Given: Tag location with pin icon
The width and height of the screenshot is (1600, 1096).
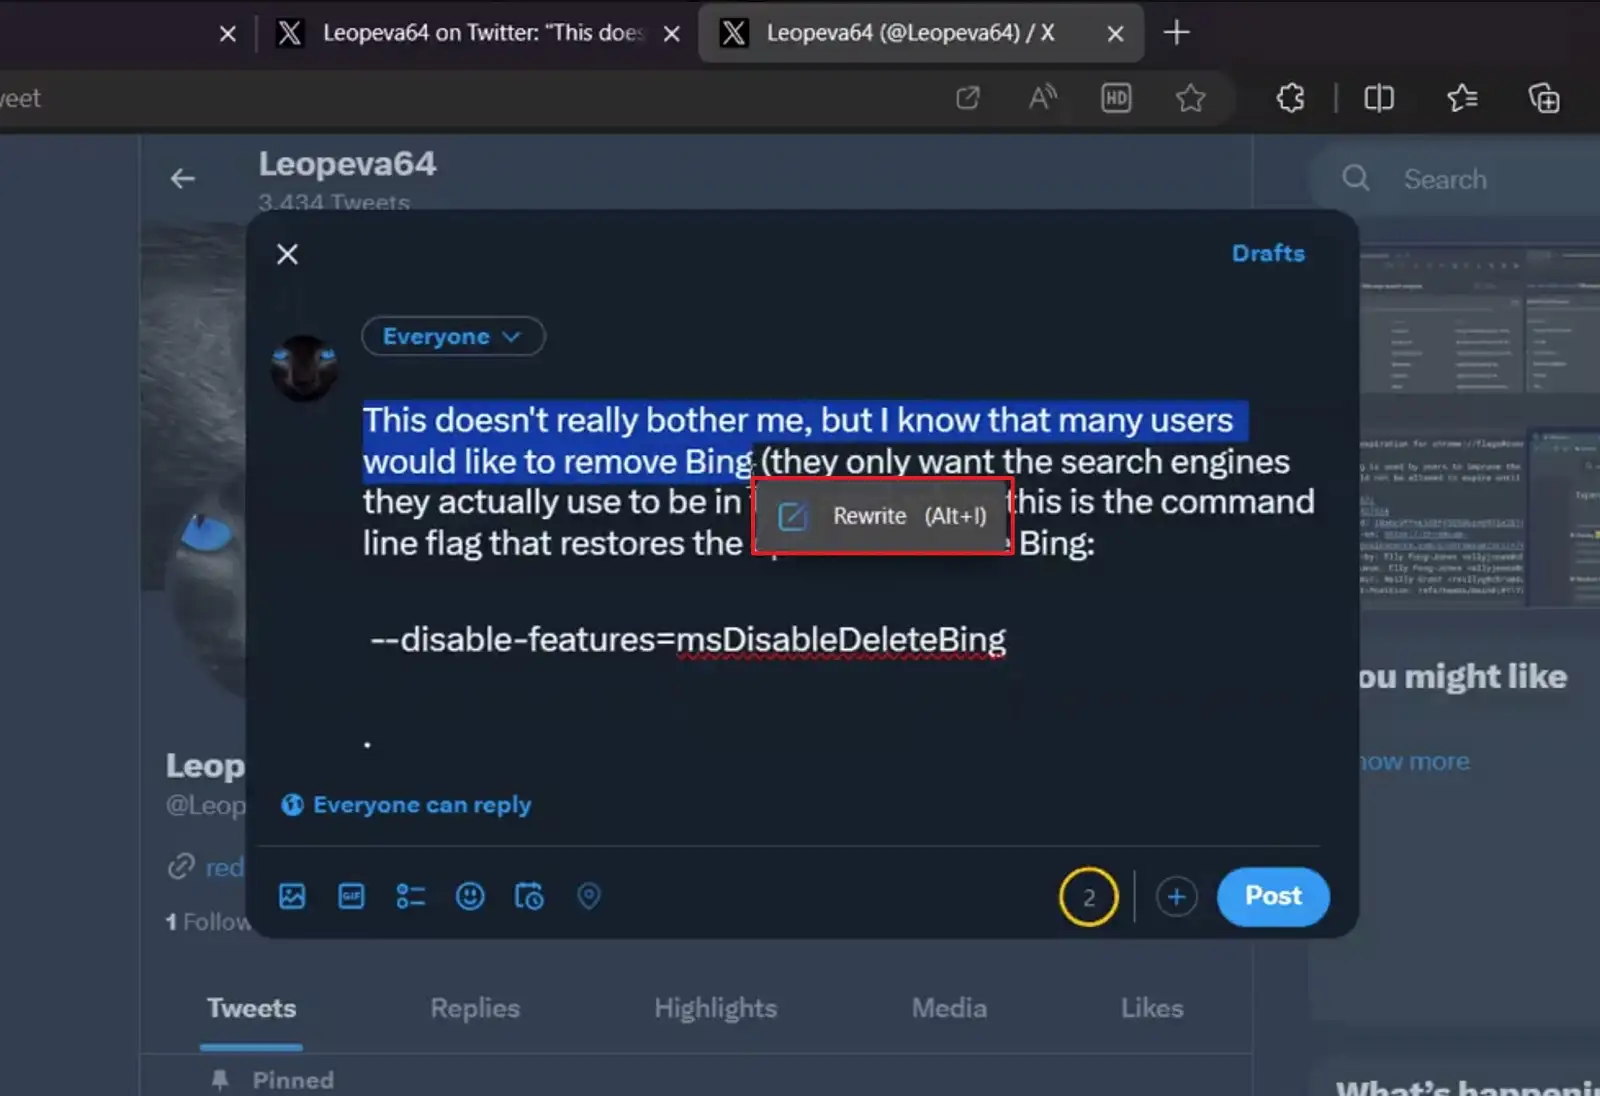Looking at the screenshot, I should tap(589, 896).
